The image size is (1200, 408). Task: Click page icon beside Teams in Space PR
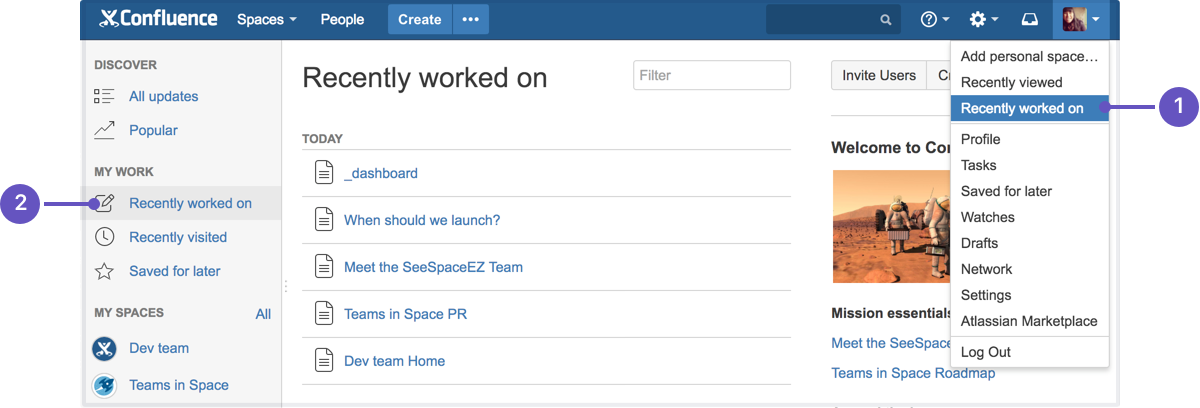point(323,313)
